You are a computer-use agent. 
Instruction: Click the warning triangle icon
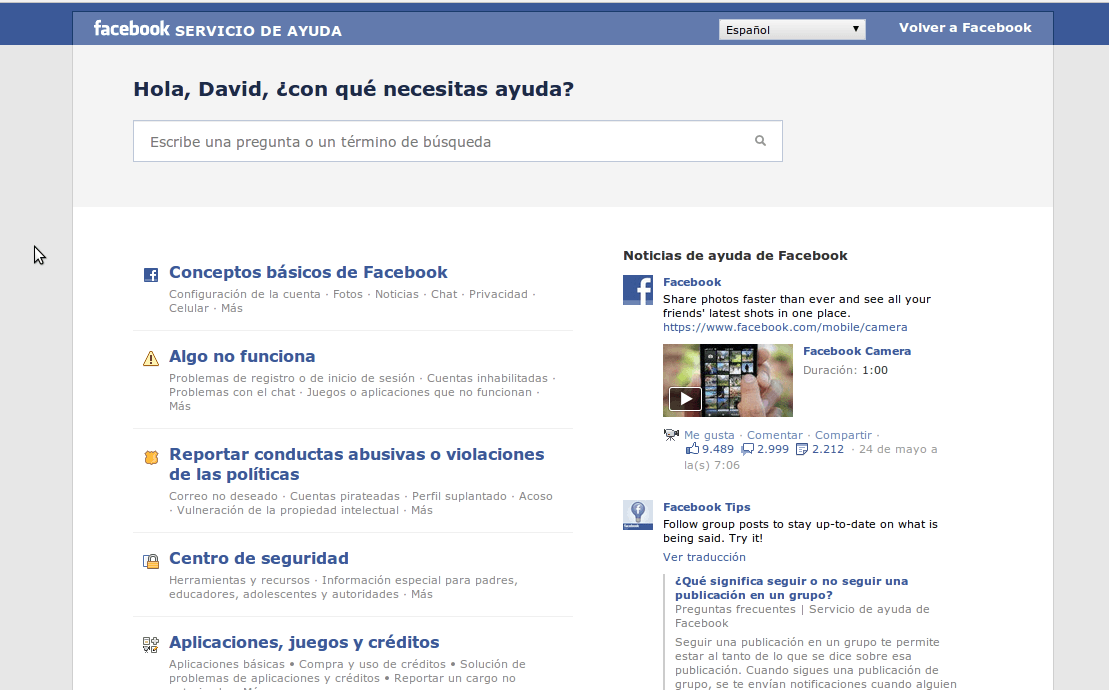pos(151,358)
